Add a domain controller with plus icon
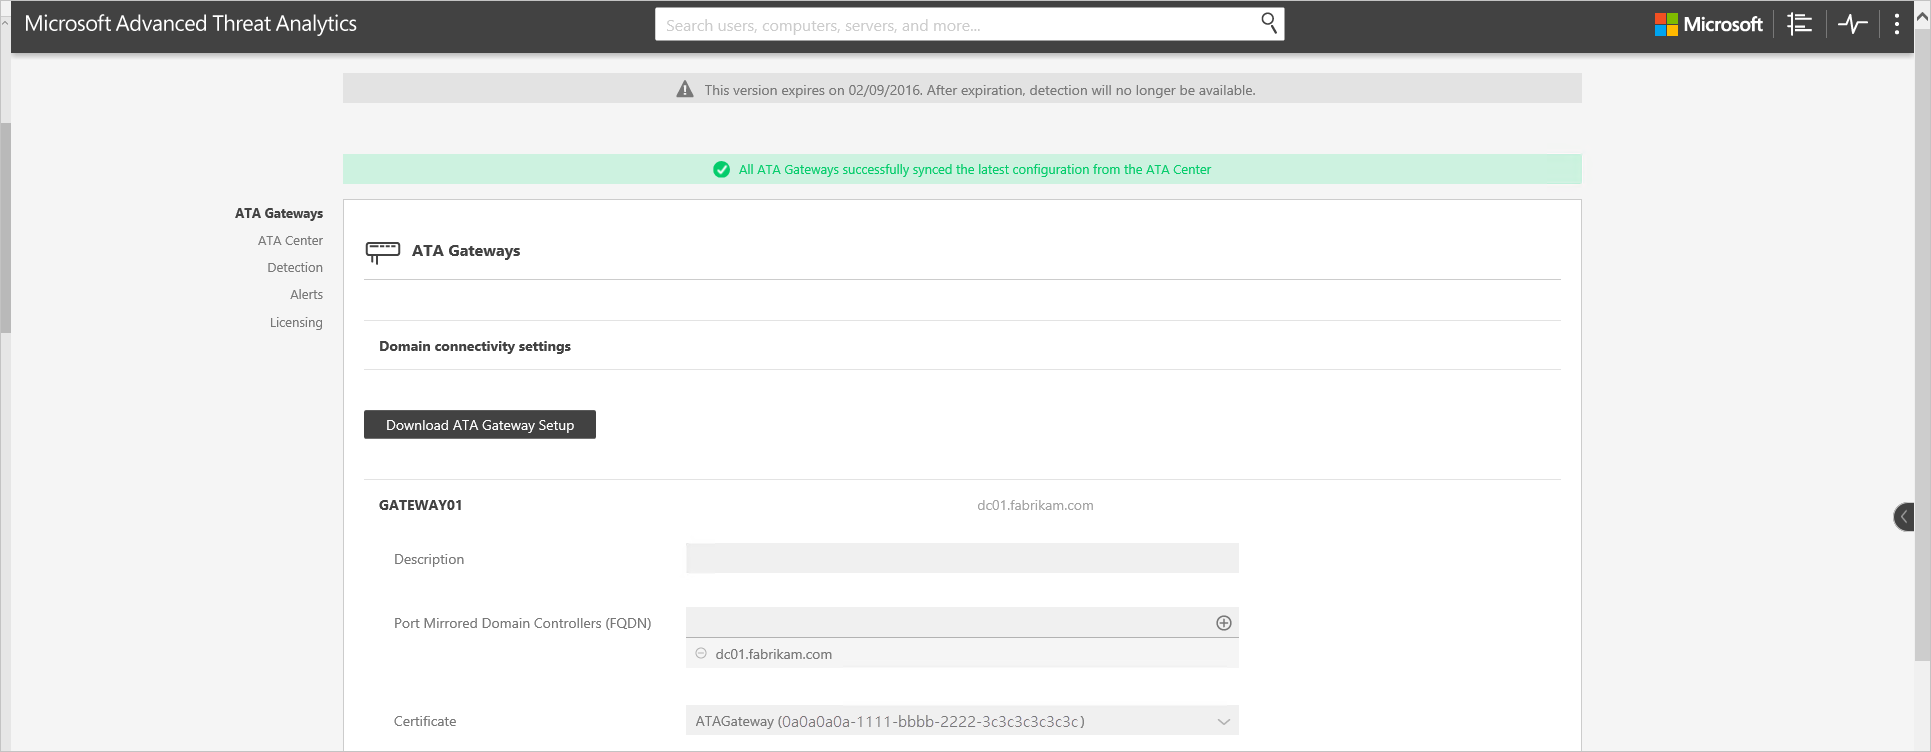 1223,623
